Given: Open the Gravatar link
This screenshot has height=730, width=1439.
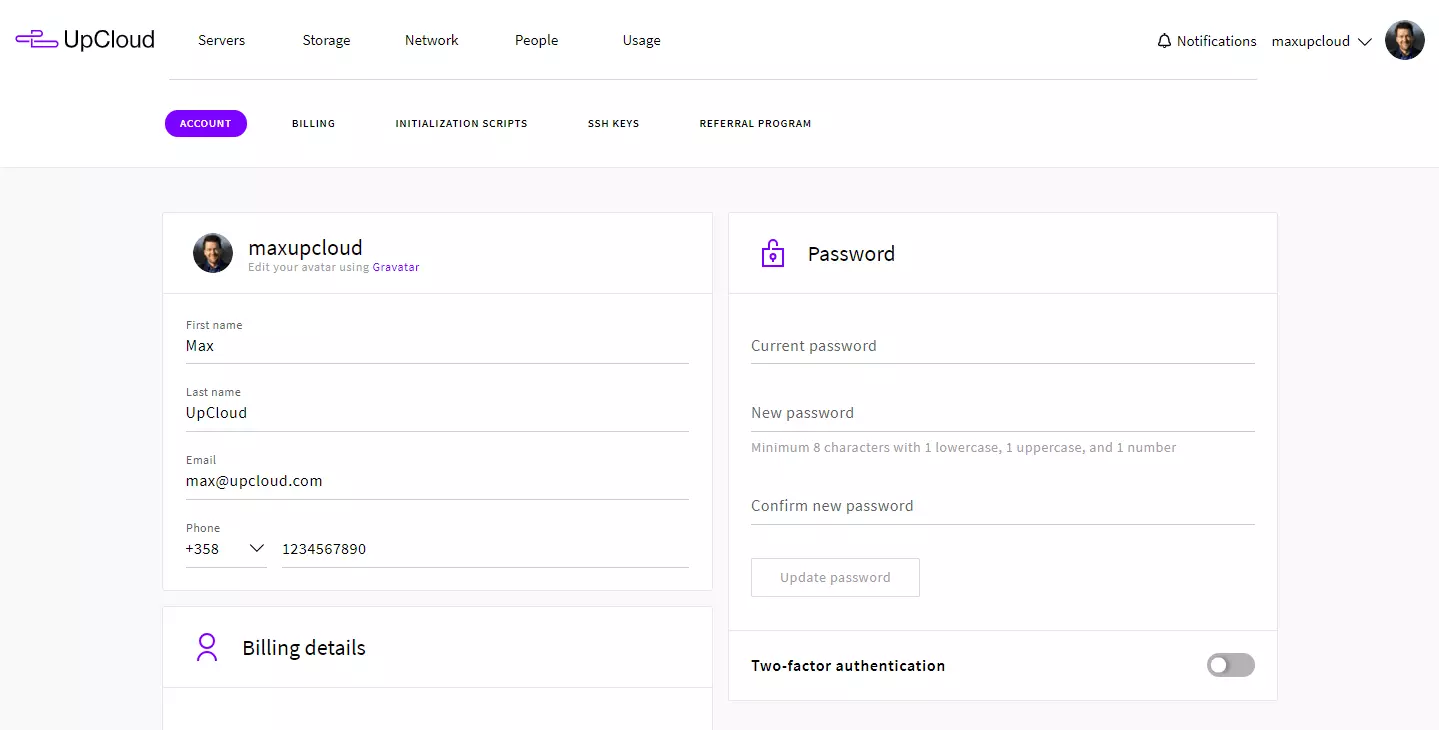Looking at the screenshot, I should coord(396,267).
